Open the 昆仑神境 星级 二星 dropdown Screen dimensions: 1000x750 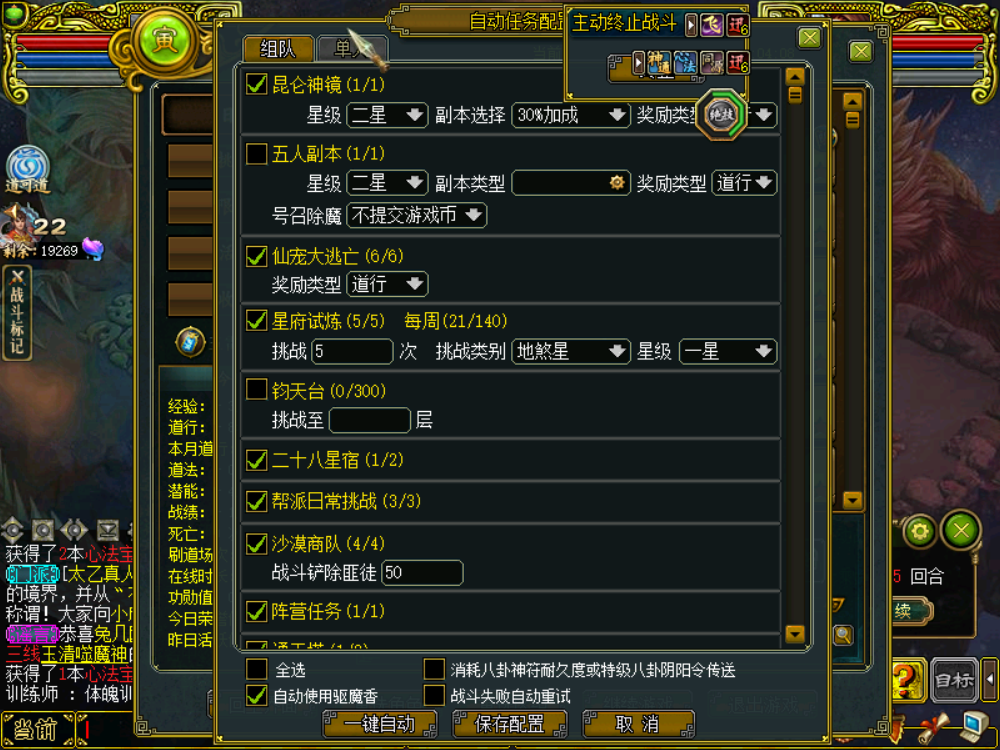387,115
